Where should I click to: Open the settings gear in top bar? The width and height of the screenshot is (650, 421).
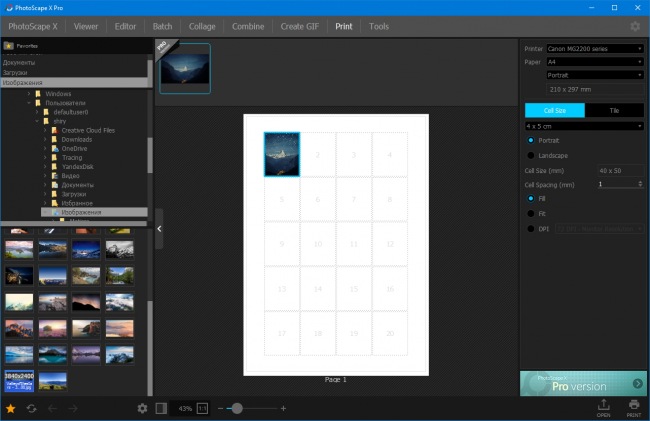coord(635,27)
